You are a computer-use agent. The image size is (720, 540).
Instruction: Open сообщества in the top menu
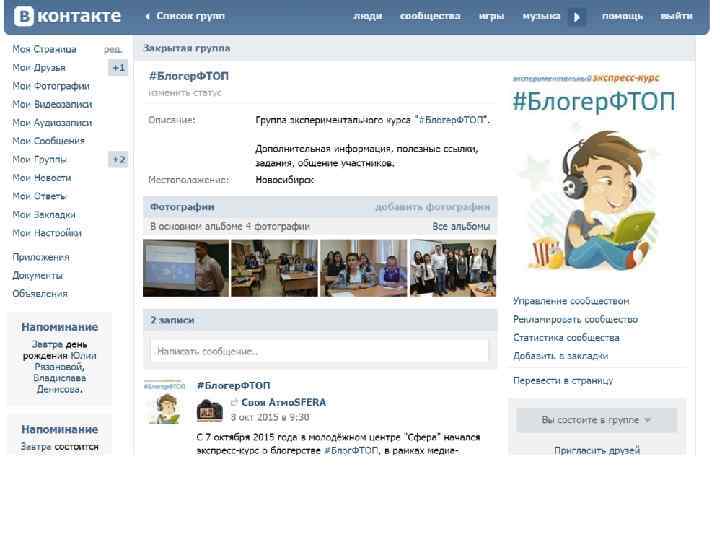430,16
